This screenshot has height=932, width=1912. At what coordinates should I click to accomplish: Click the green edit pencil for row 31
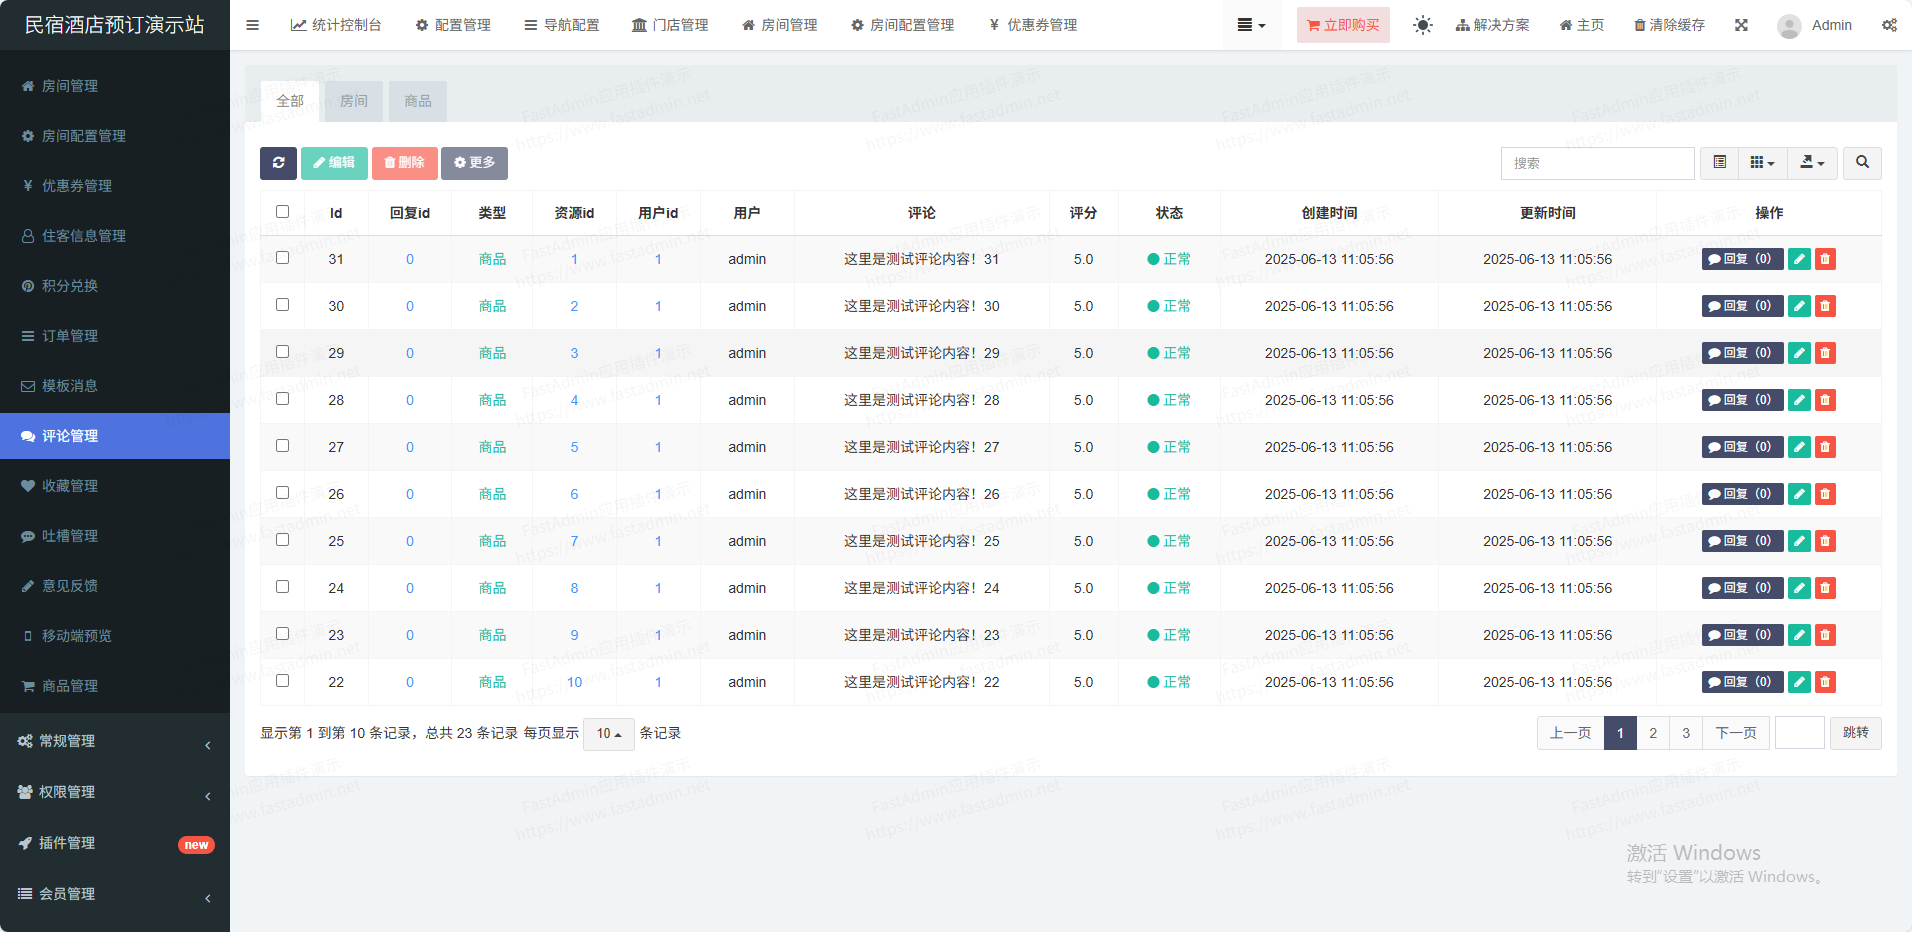pyautogui.click(x=1799, y=259)
